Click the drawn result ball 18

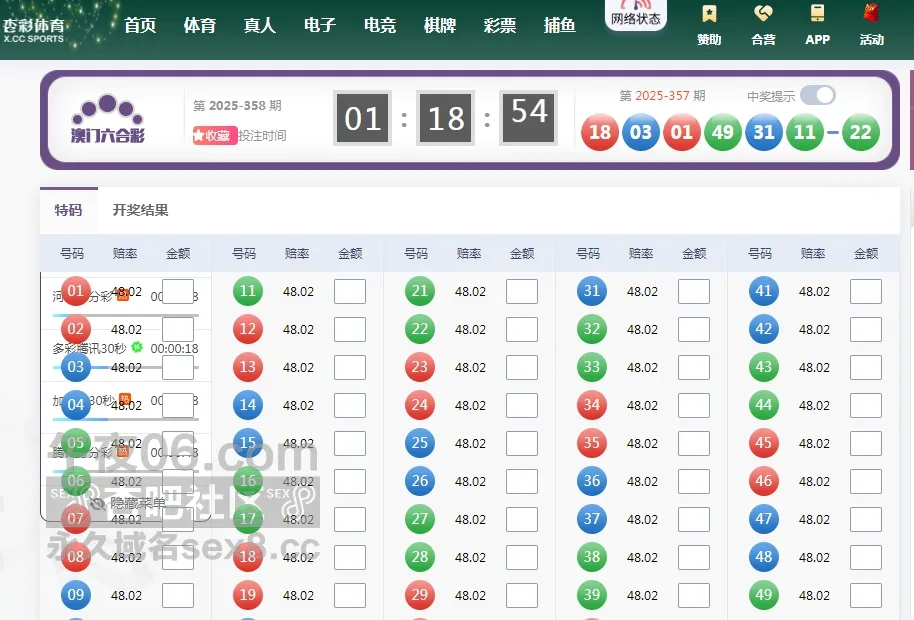pyautogui.click(x=600, y=132)
